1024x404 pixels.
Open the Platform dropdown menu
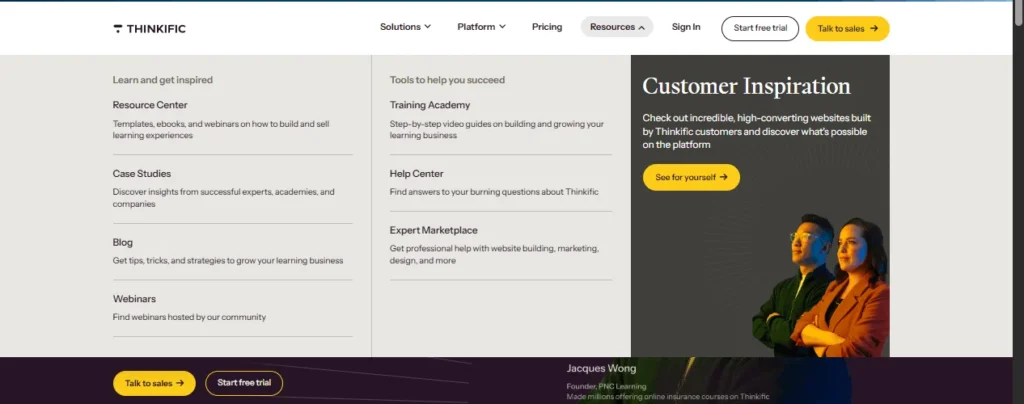pyautogui.click(x=481, y=27)
